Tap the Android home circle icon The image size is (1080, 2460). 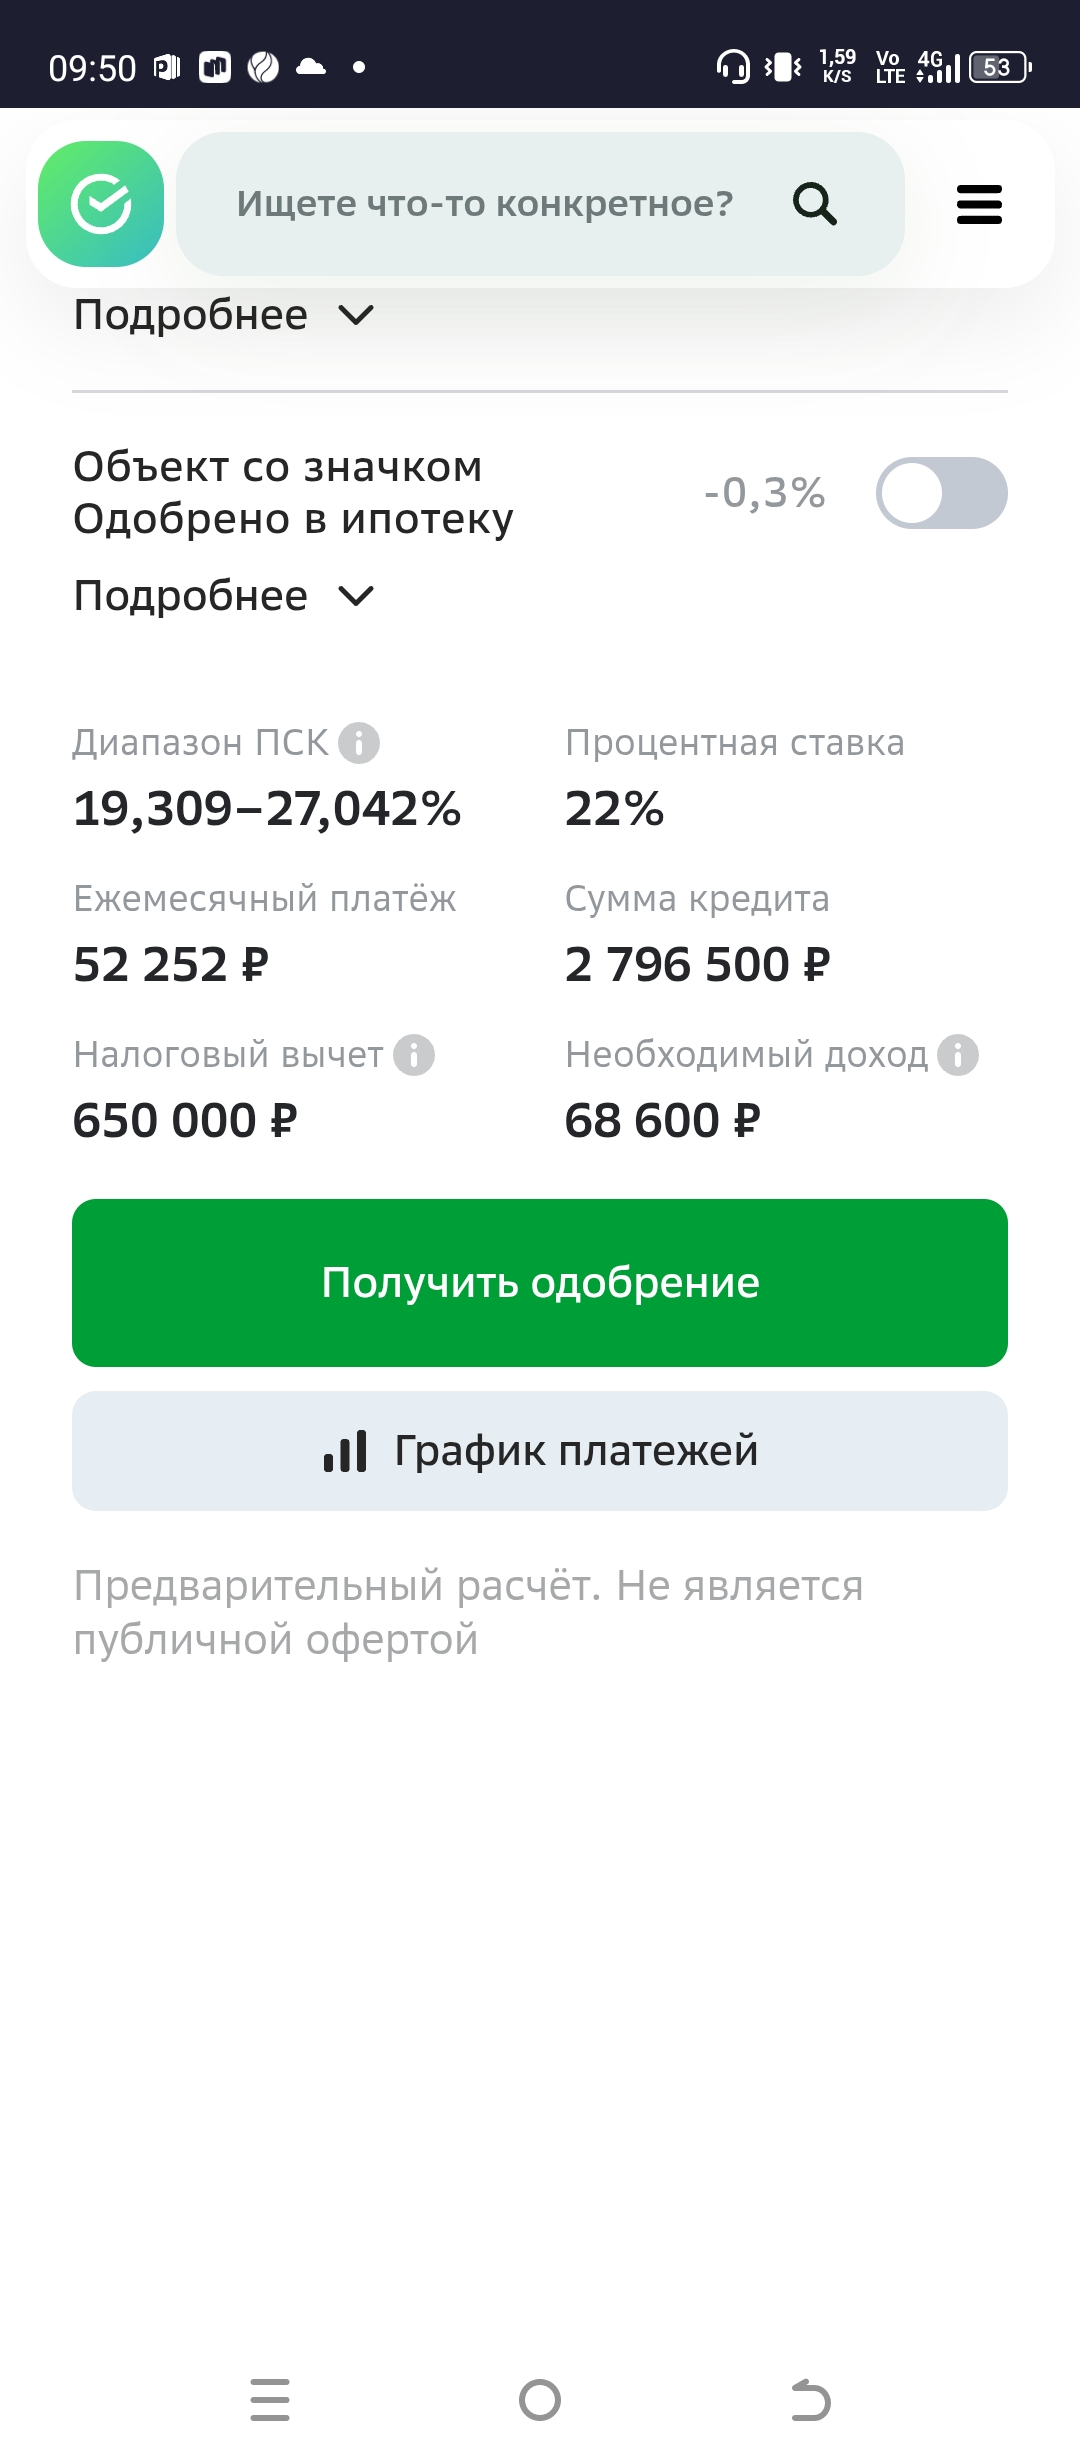(540, 2400)
